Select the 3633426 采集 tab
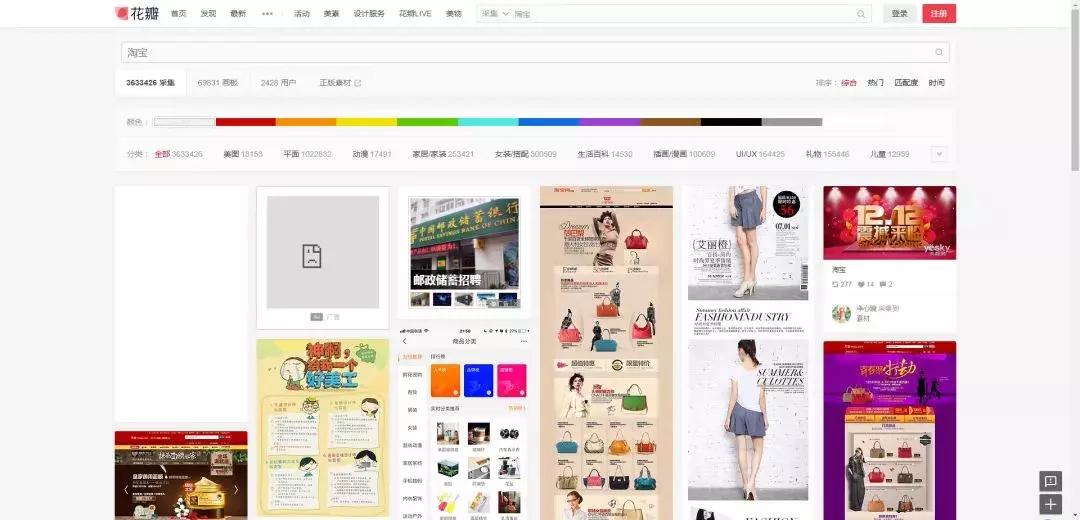This screenshot has width=1080, height=520. [150, 83]
